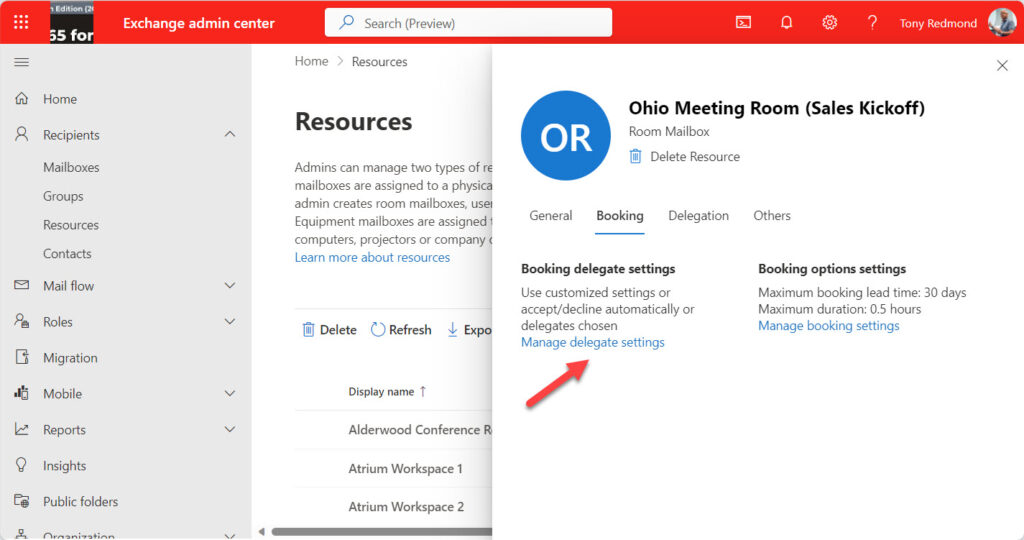Click the Mail flow envelope icon
This screenshot has height=540, width=1024.
point(22,285)
